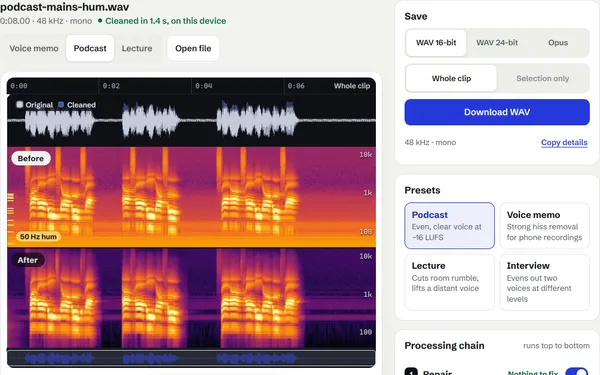The height and width of the screenshot is (375, 600).
Task: Click the Open file button
Action: click(193, 48)
